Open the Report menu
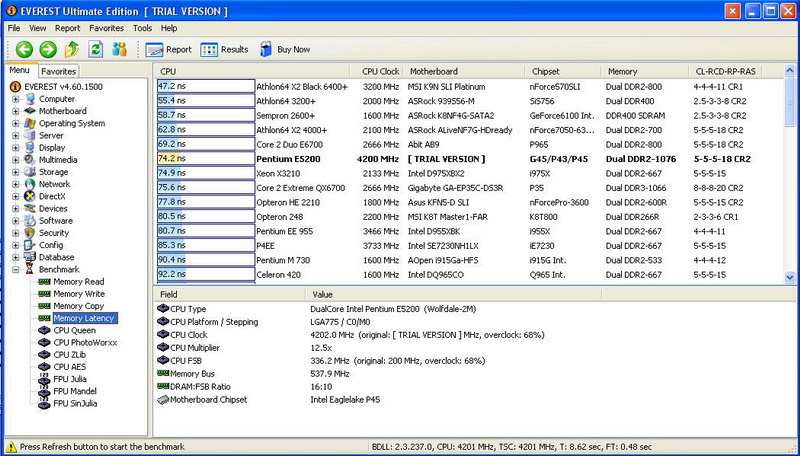Image resolution: width=800 pixels, height=456 pixels. 67,28
